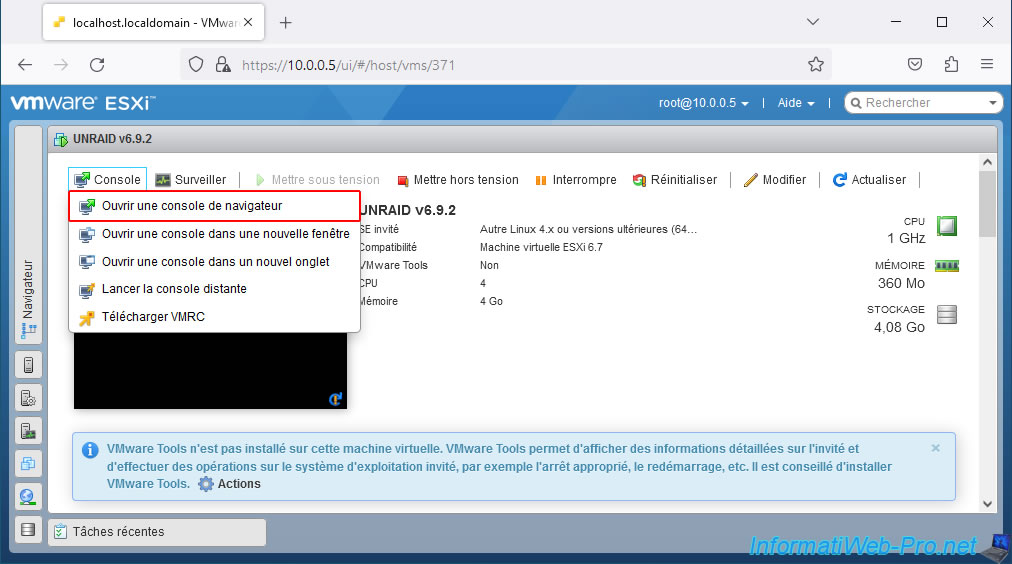
Task: Click the Réinitialiser reset icon
Action: [639, 180]
